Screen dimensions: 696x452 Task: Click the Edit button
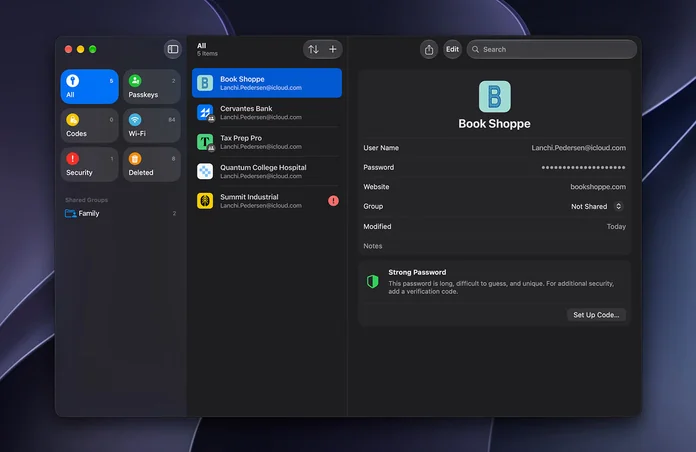pyautogui.click(x=452, y=49)
